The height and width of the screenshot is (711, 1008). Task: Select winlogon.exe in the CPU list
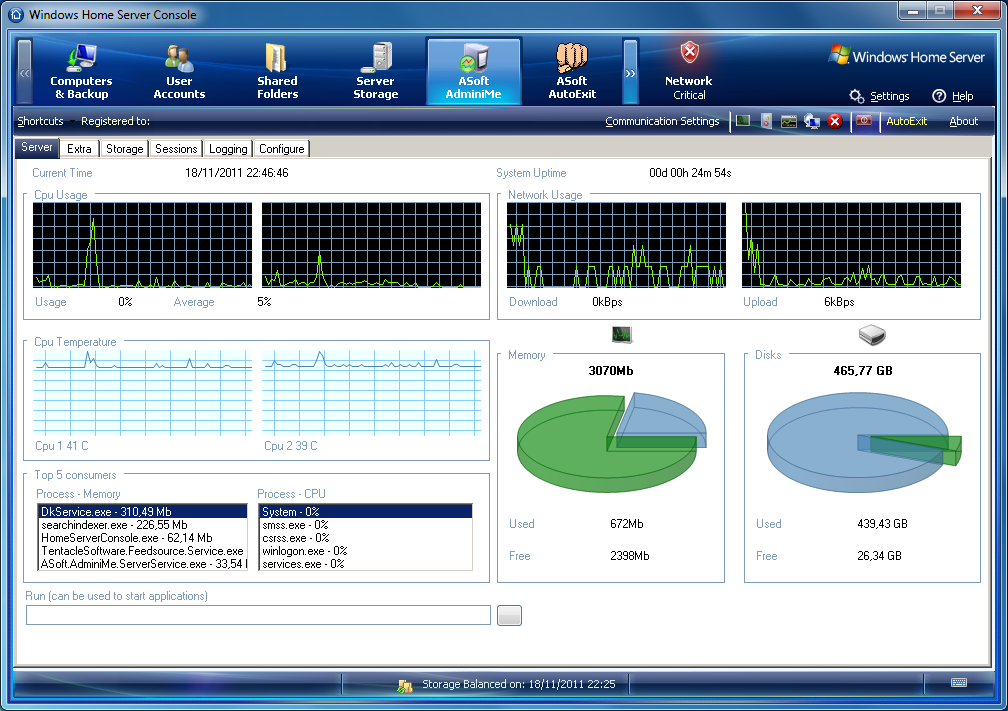click(366, 551)
